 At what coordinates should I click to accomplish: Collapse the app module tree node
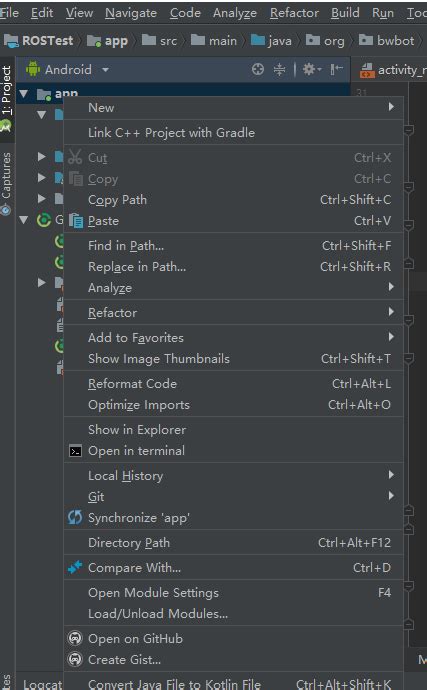click(x=24, y=94)
